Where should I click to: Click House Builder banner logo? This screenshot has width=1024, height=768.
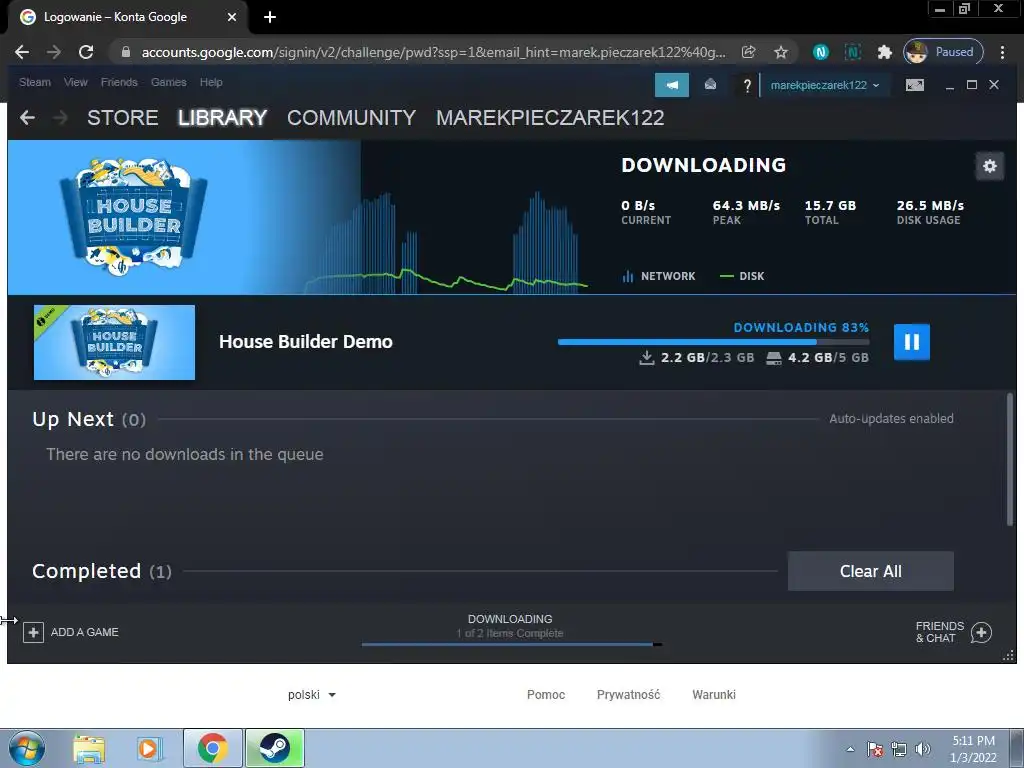click(x=133, y=216)
